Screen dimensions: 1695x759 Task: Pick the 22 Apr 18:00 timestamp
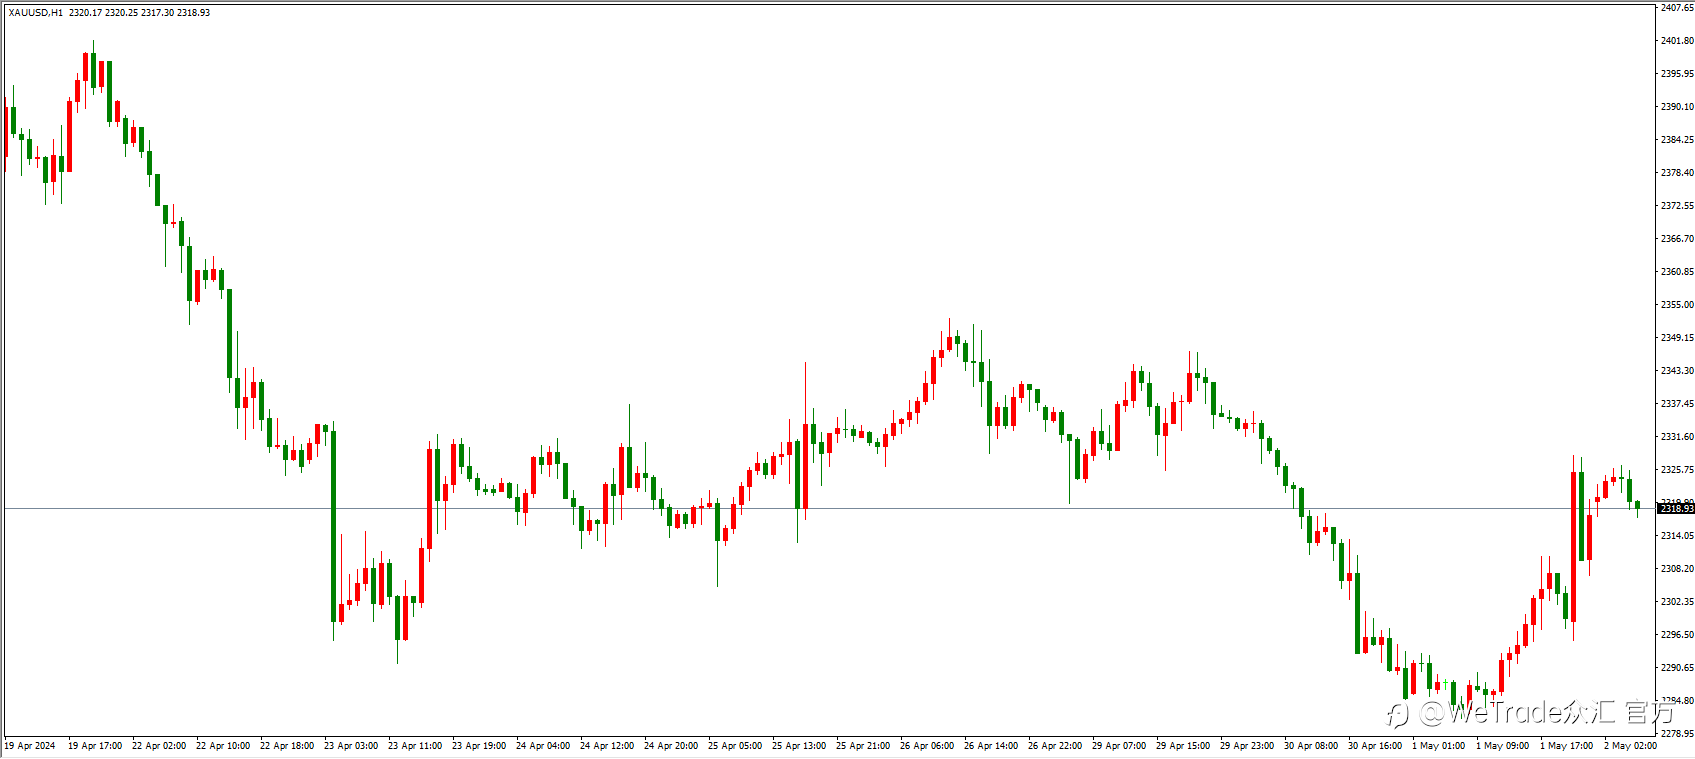[287, 746]
